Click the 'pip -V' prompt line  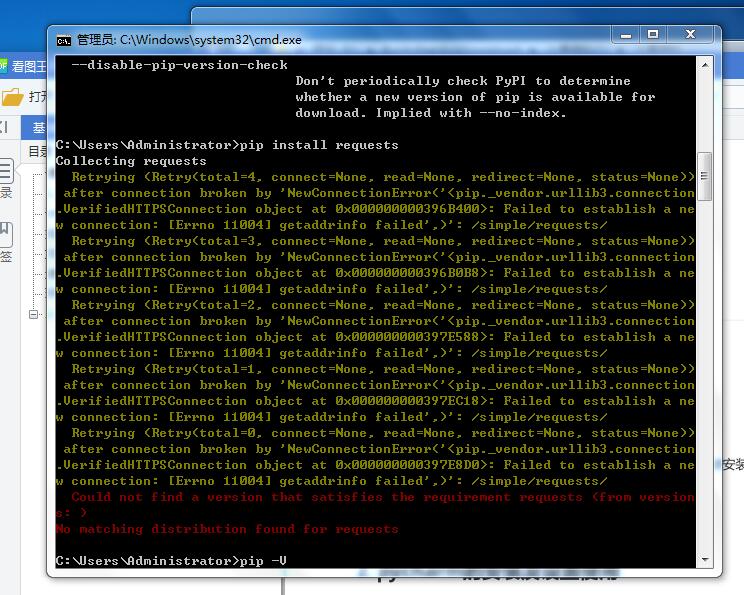click(171, 561)
